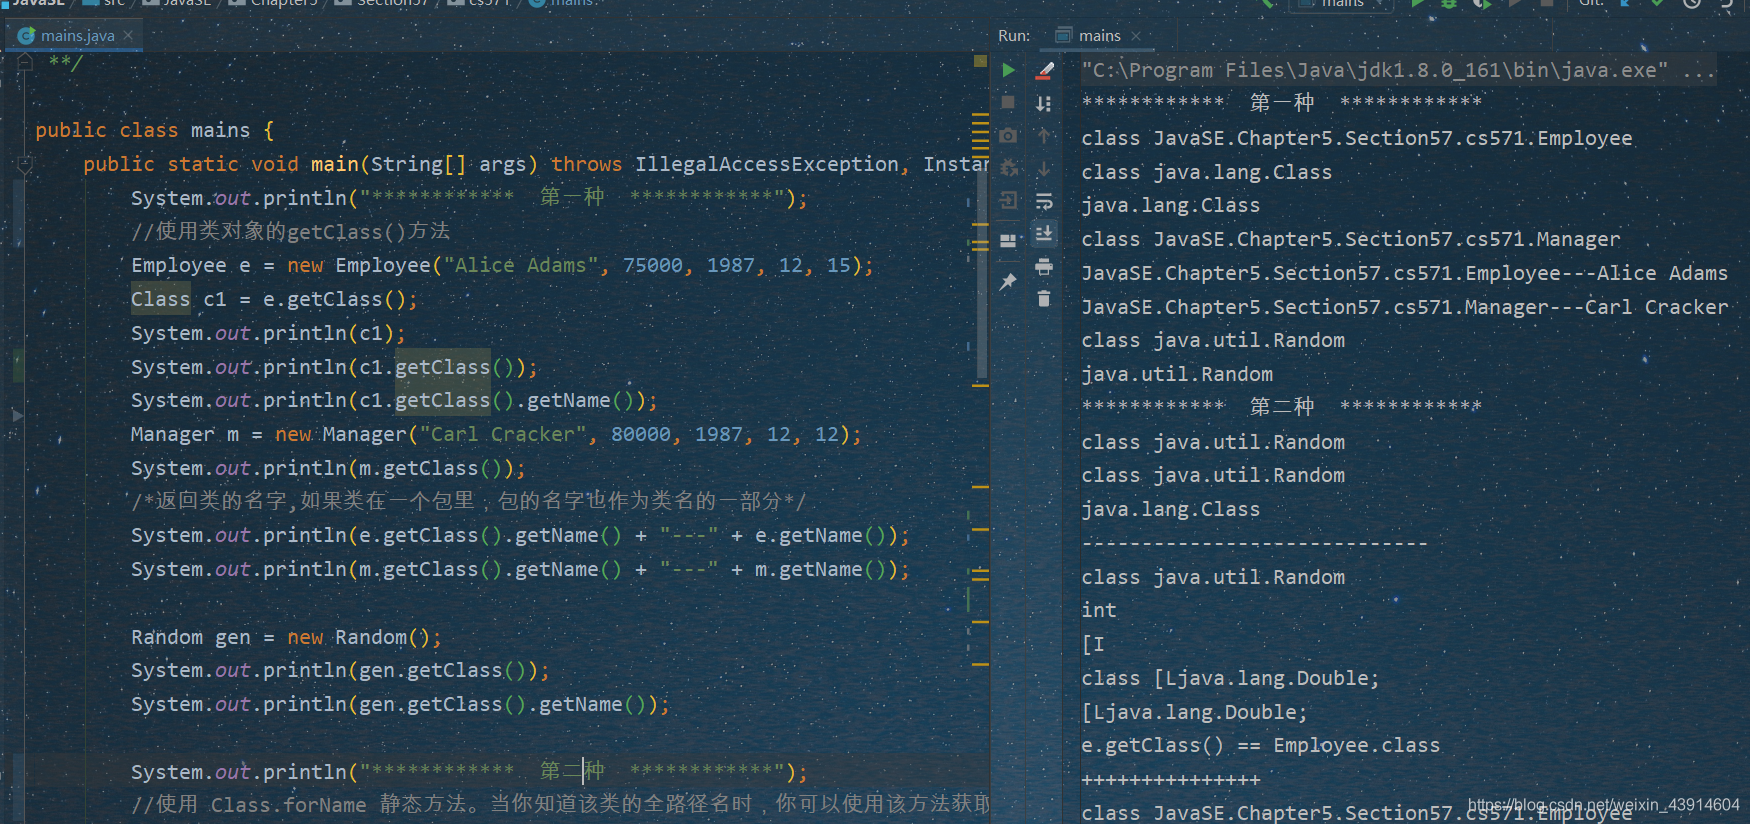The height and width of the screenshot is (824, 1750).
Task: Select the mains tab in Run panel
Action: point(1099,36)
